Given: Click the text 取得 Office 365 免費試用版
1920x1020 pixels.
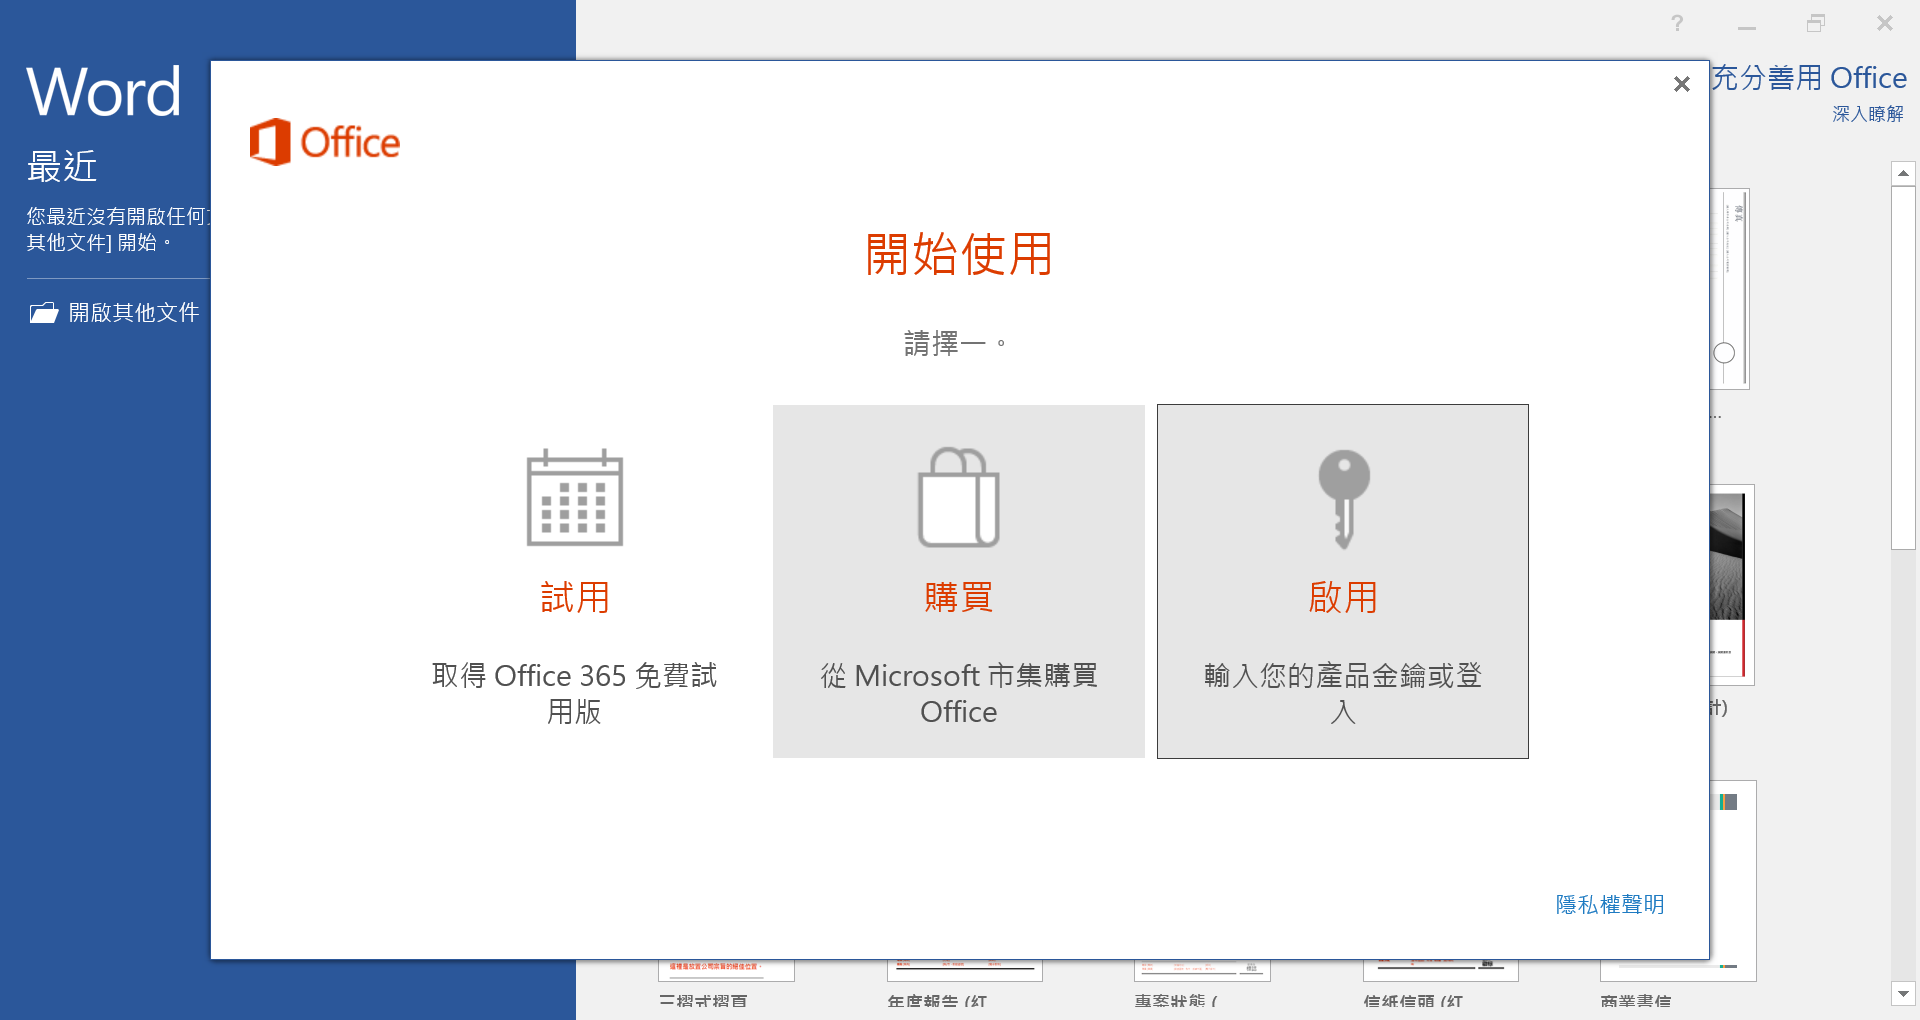Looking at the screenshot, I should [x=575, y=693].
